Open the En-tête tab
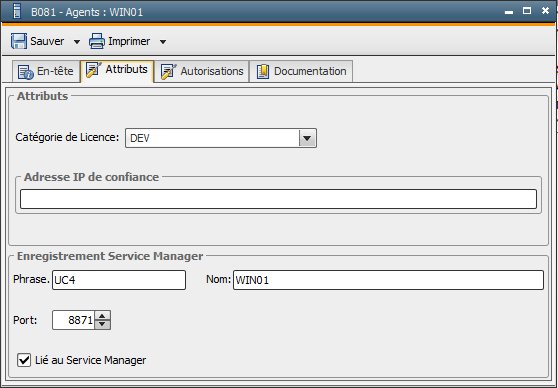Screen dimensions: 558x388 click(46, 72)
